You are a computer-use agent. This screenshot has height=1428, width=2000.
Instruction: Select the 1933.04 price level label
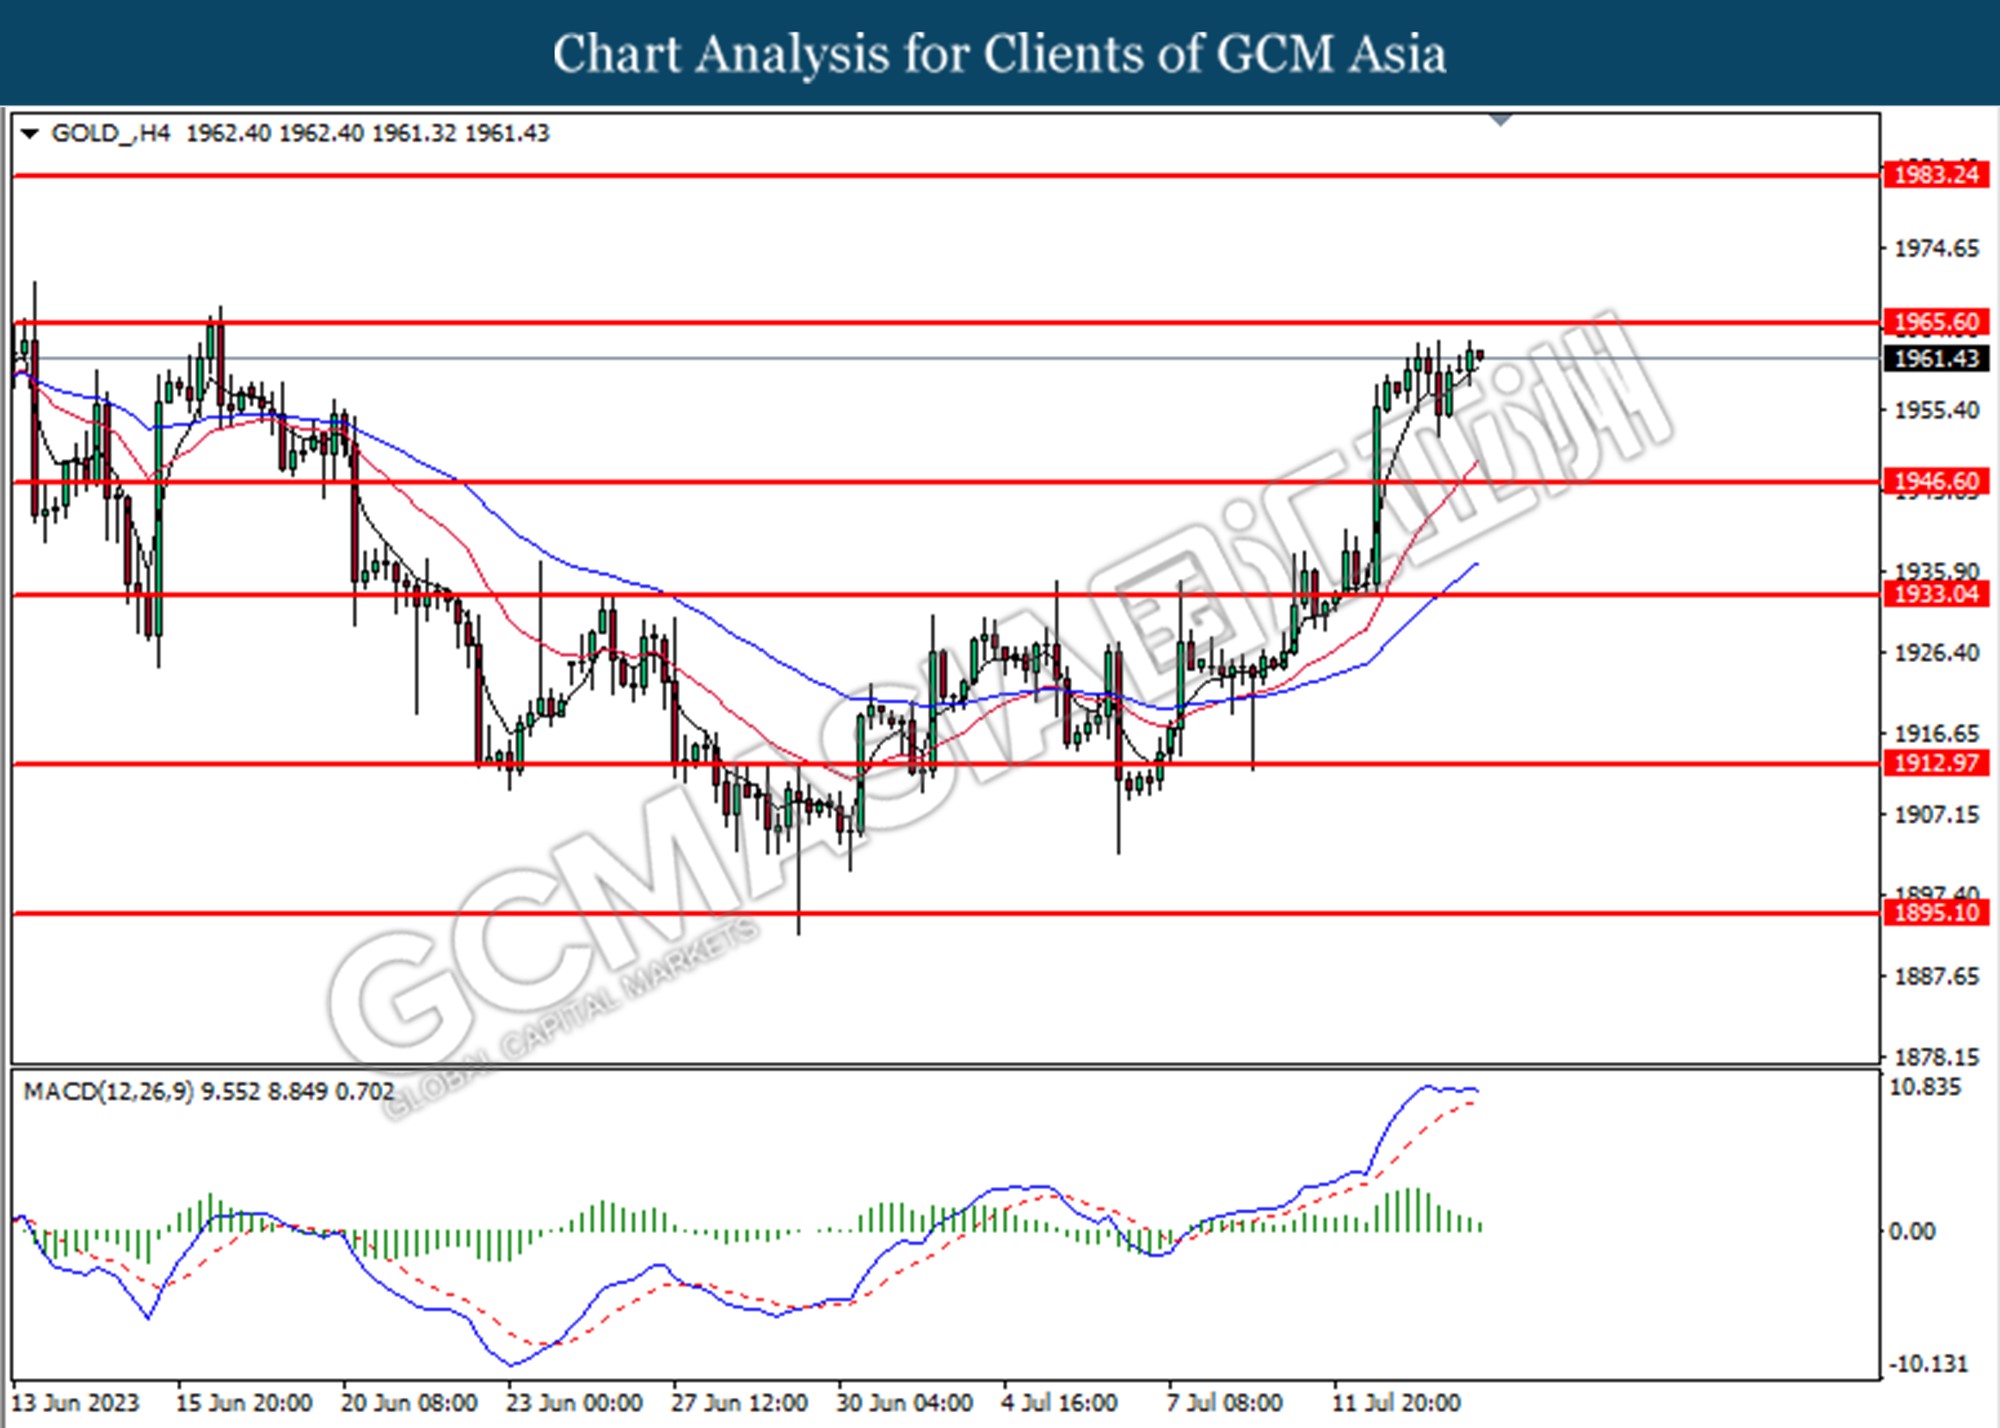1936,594
